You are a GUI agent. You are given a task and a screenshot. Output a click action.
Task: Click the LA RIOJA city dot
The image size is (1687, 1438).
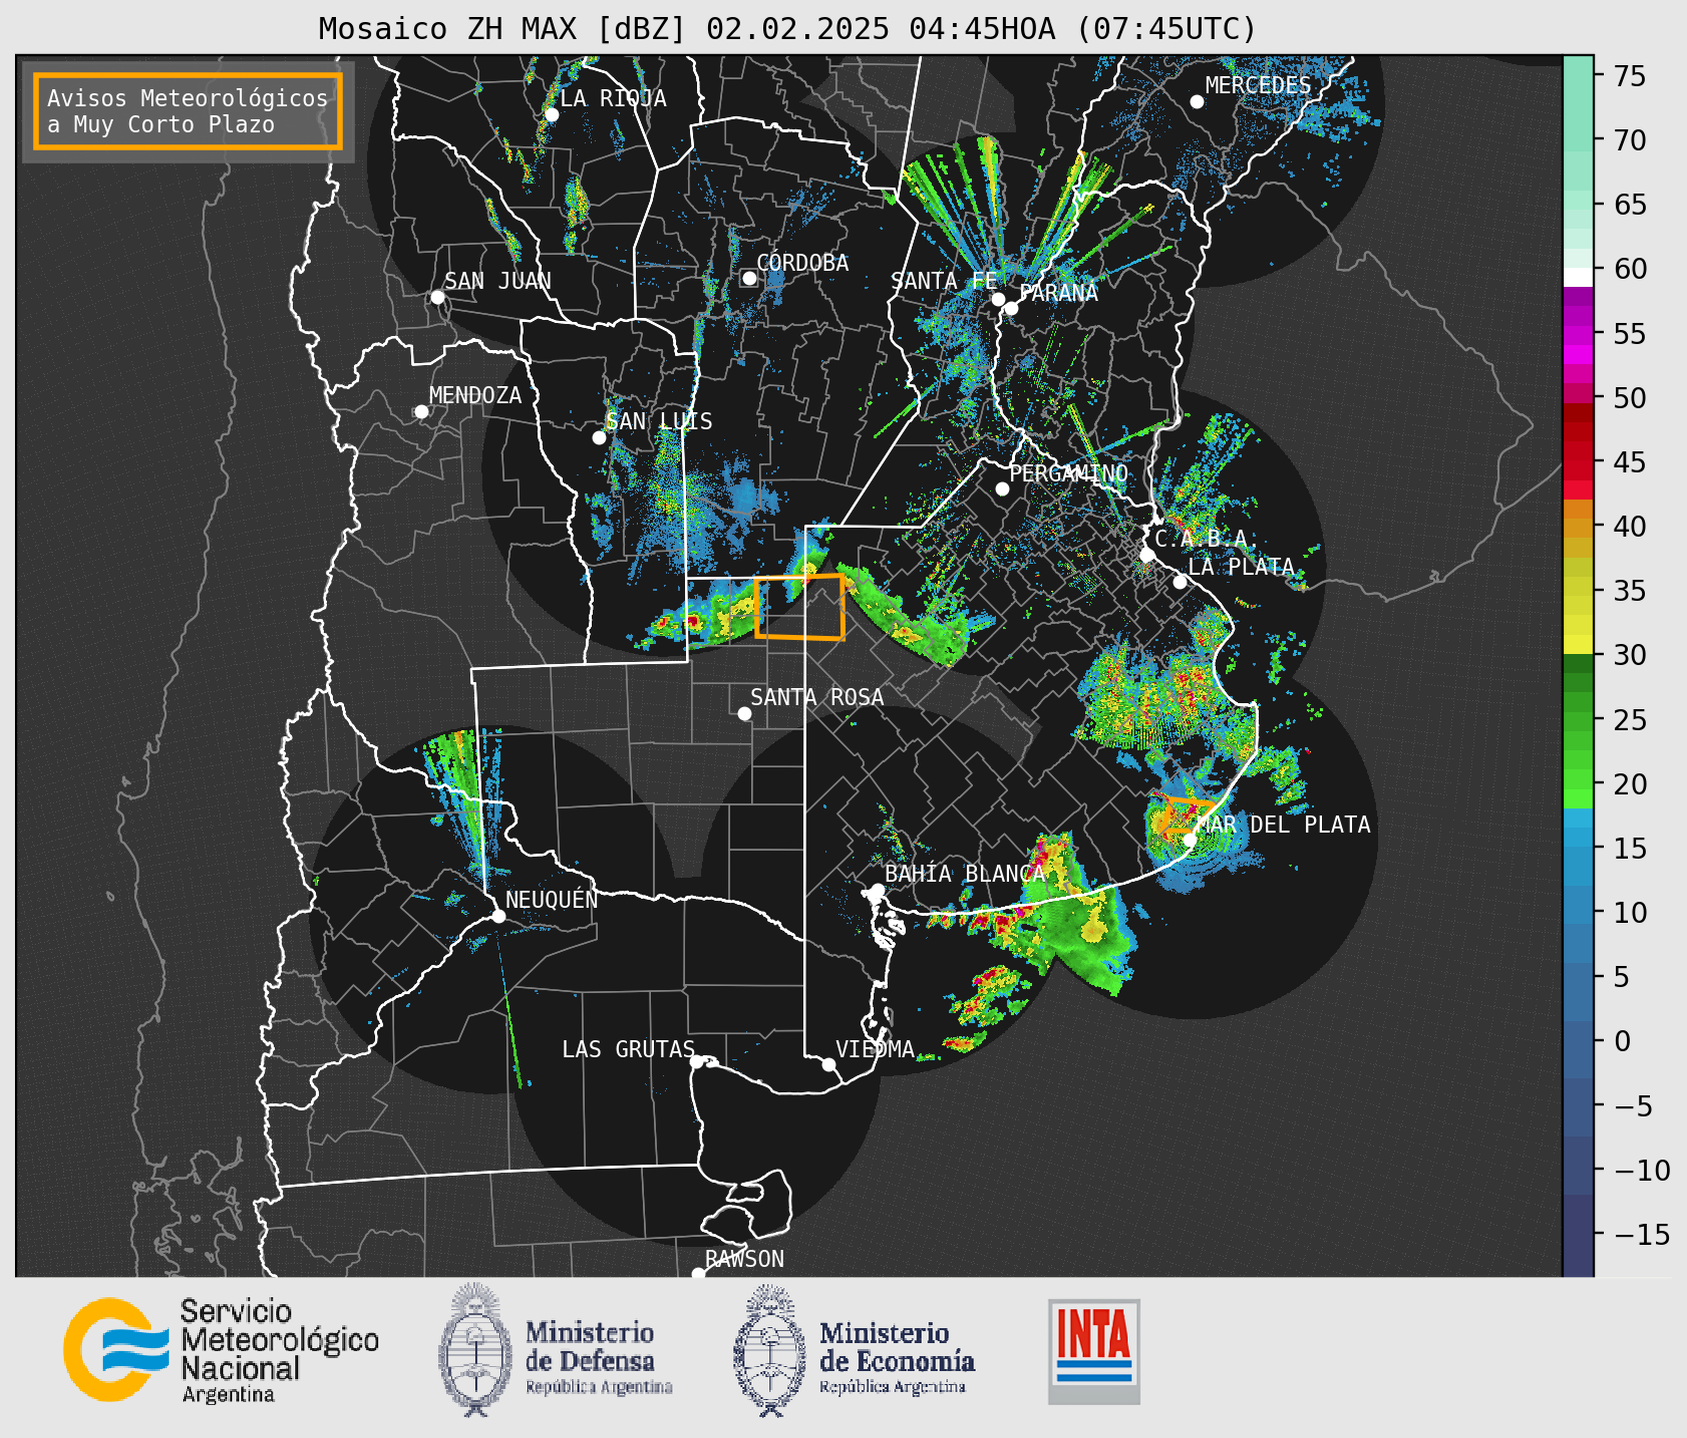(551, 115)
